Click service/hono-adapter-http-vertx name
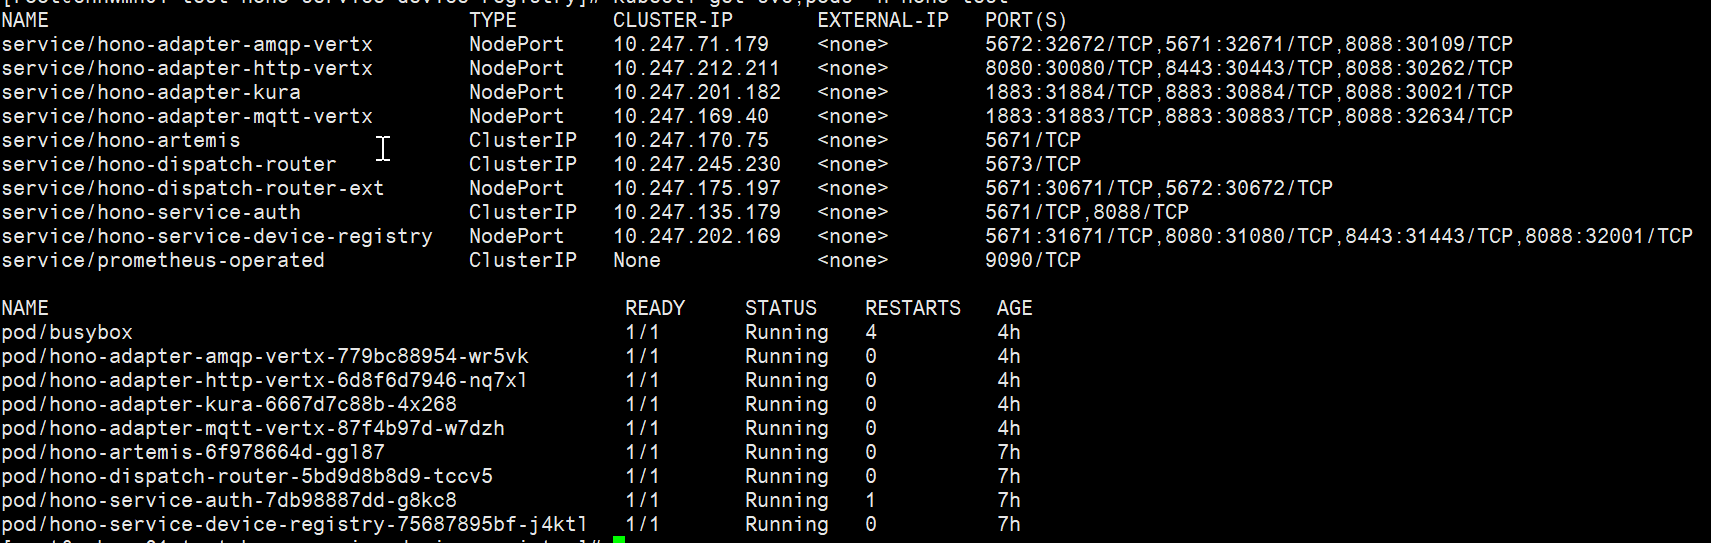The width and height of the screenshot is (1711, 543). tap(187, 69)
